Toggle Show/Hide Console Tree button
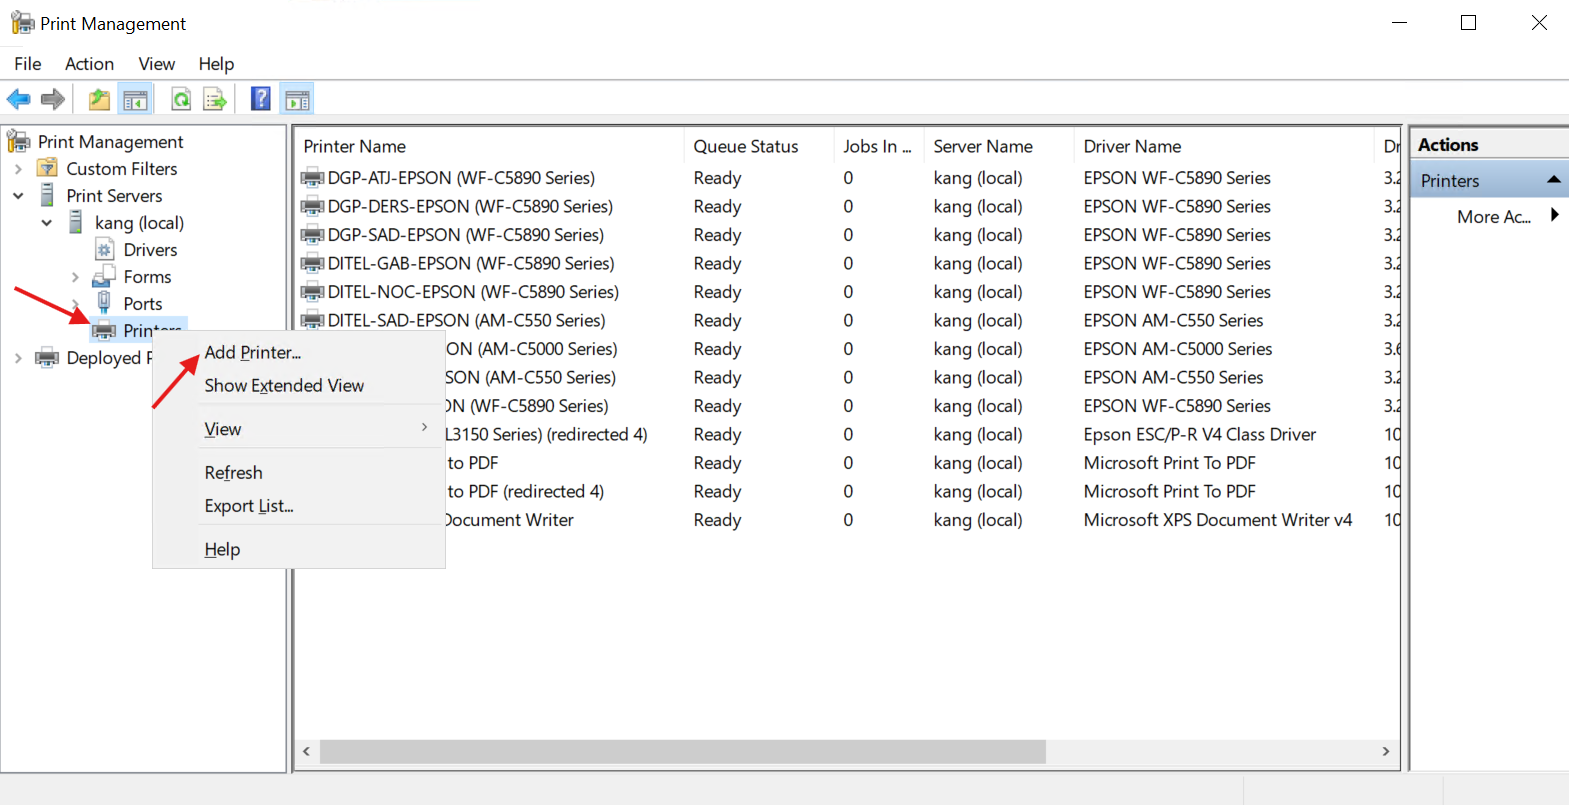Image resolution: width=1569 pixels, height=805 pixels. click(x=135, y=99)
